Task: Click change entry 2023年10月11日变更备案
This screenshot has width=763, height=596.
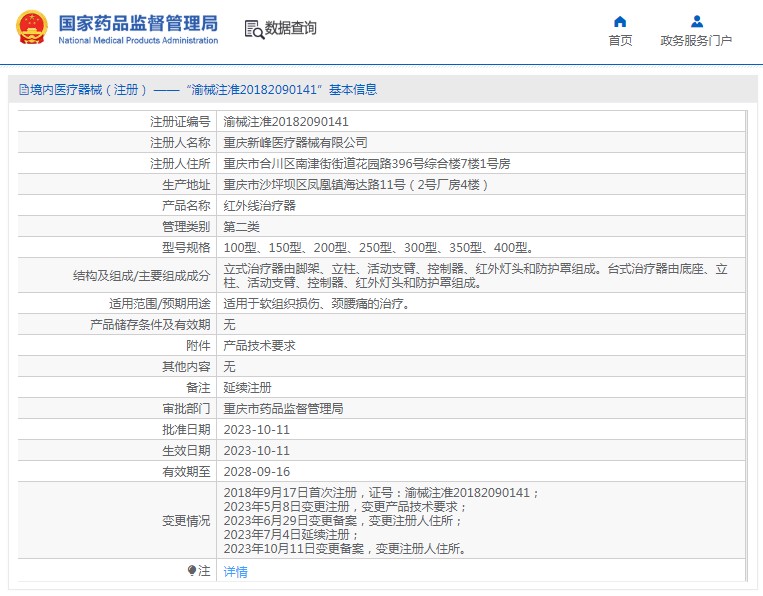Action: point(345,549)
